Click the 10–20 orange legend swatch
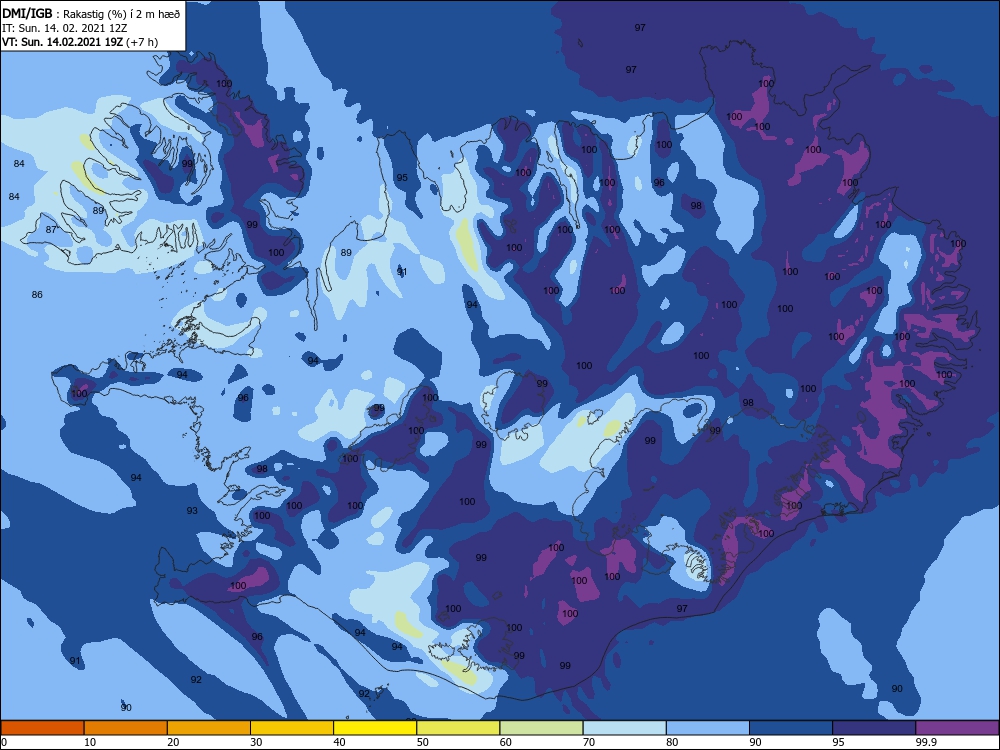 tap(126, 728)
